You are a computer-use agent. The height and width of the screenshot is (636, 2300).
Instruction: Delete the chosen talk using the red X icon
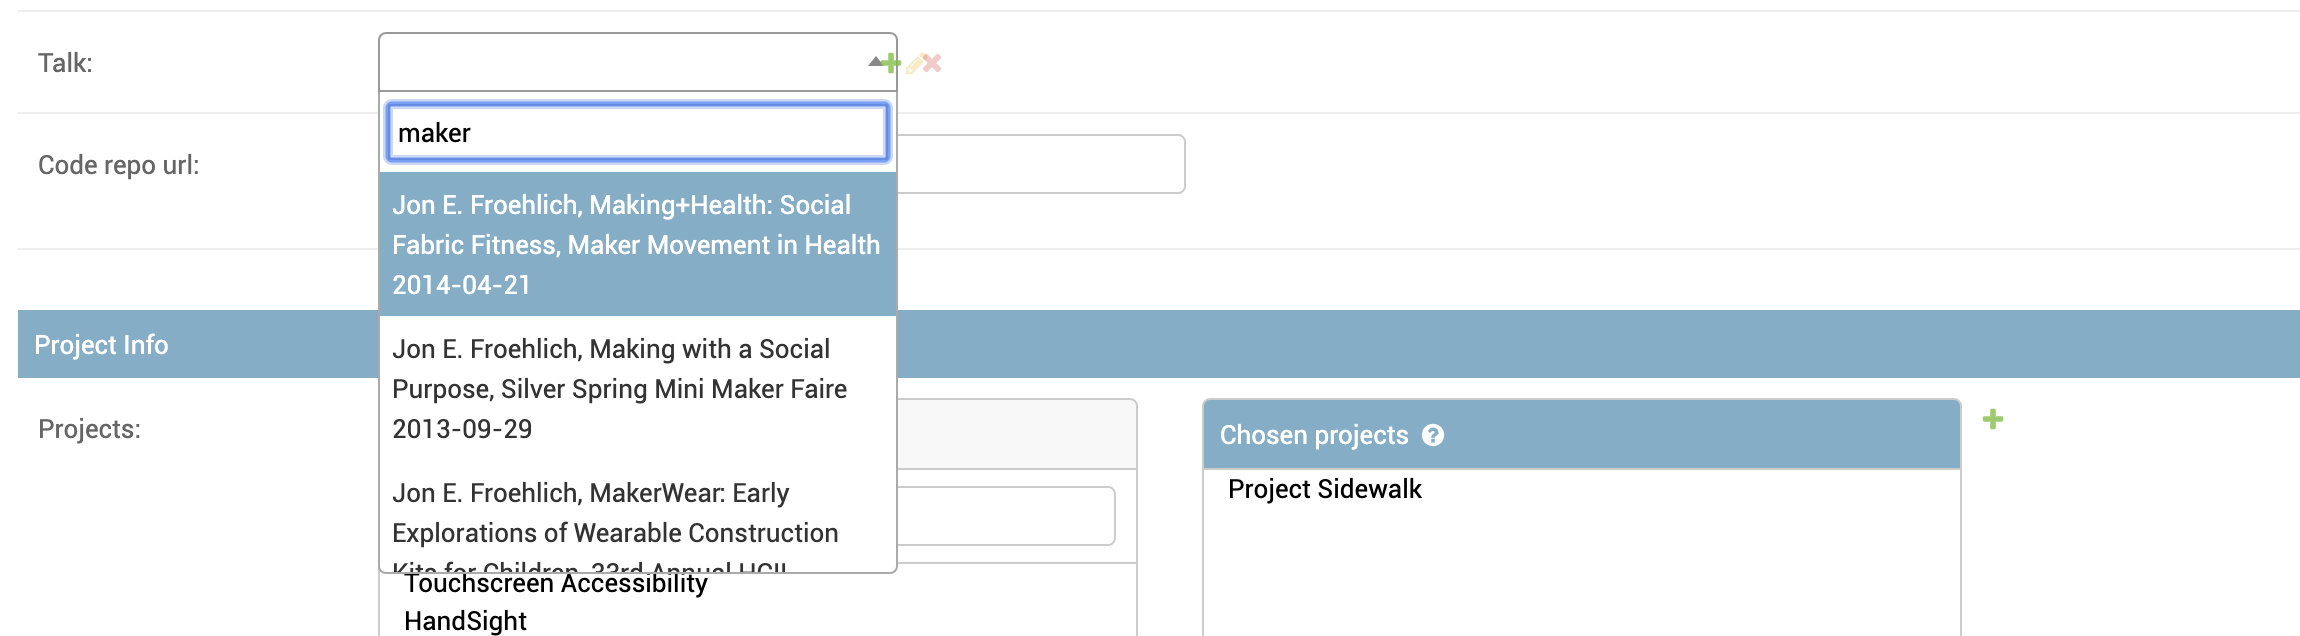(x=931, y=63)
